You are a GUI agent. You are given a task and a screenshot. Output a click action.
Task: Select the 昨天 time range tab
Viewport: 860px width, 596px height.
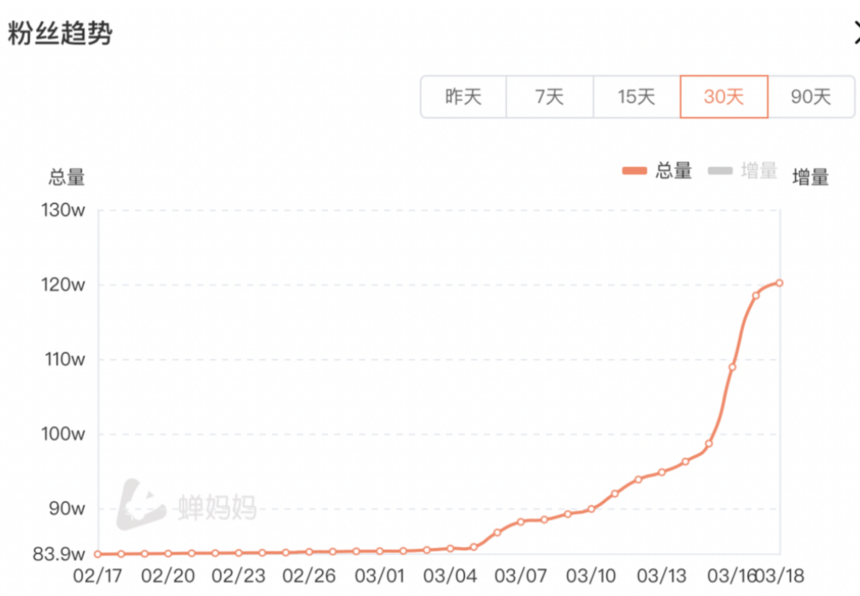pos(463,97)
